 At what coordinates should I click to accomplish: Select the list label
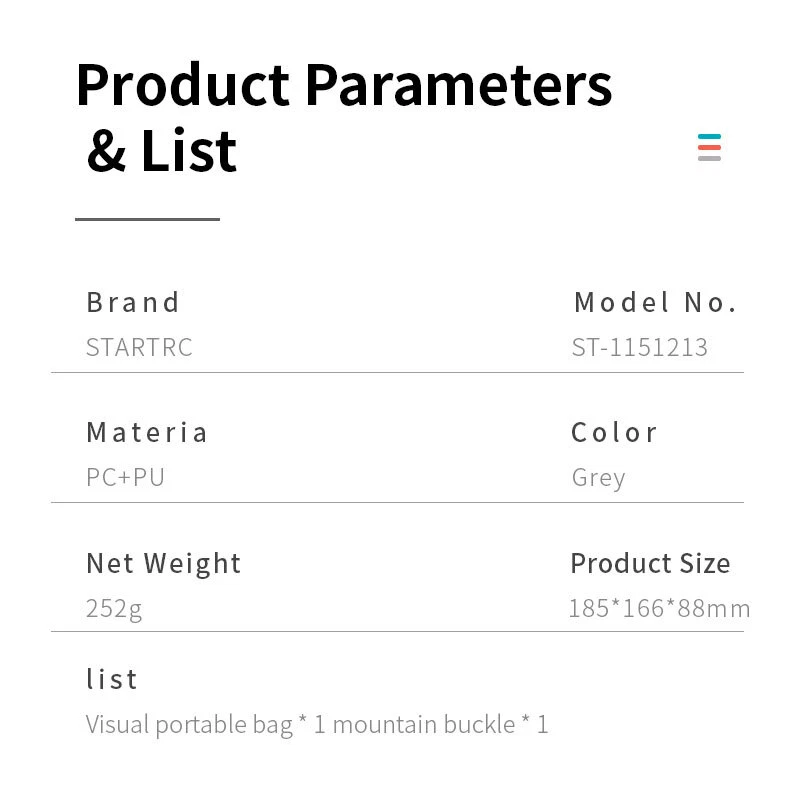112,679
